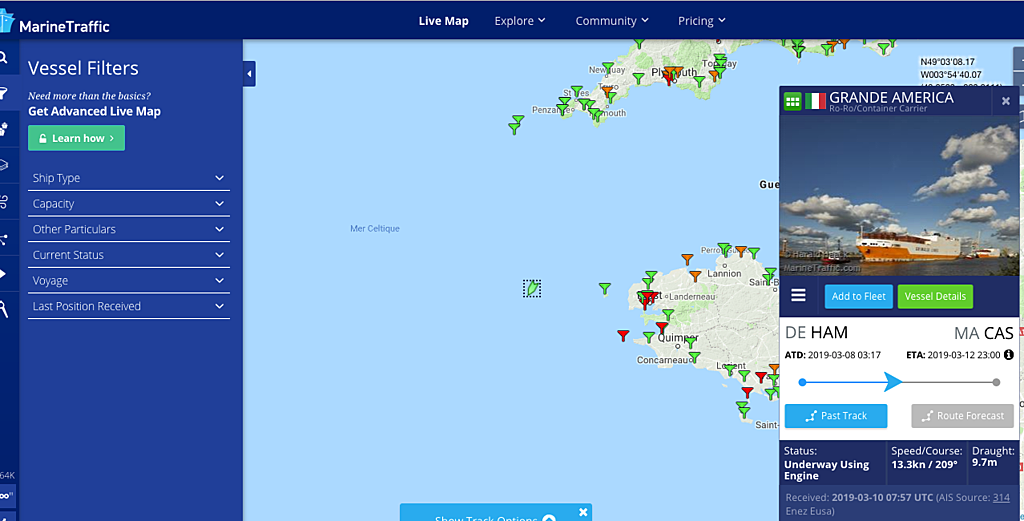Image resolution: width=1024 pixels, height=521 pixels.
Task: Click the N49°03'08.17 coordinate readout
Action: [x=947, y=62]
